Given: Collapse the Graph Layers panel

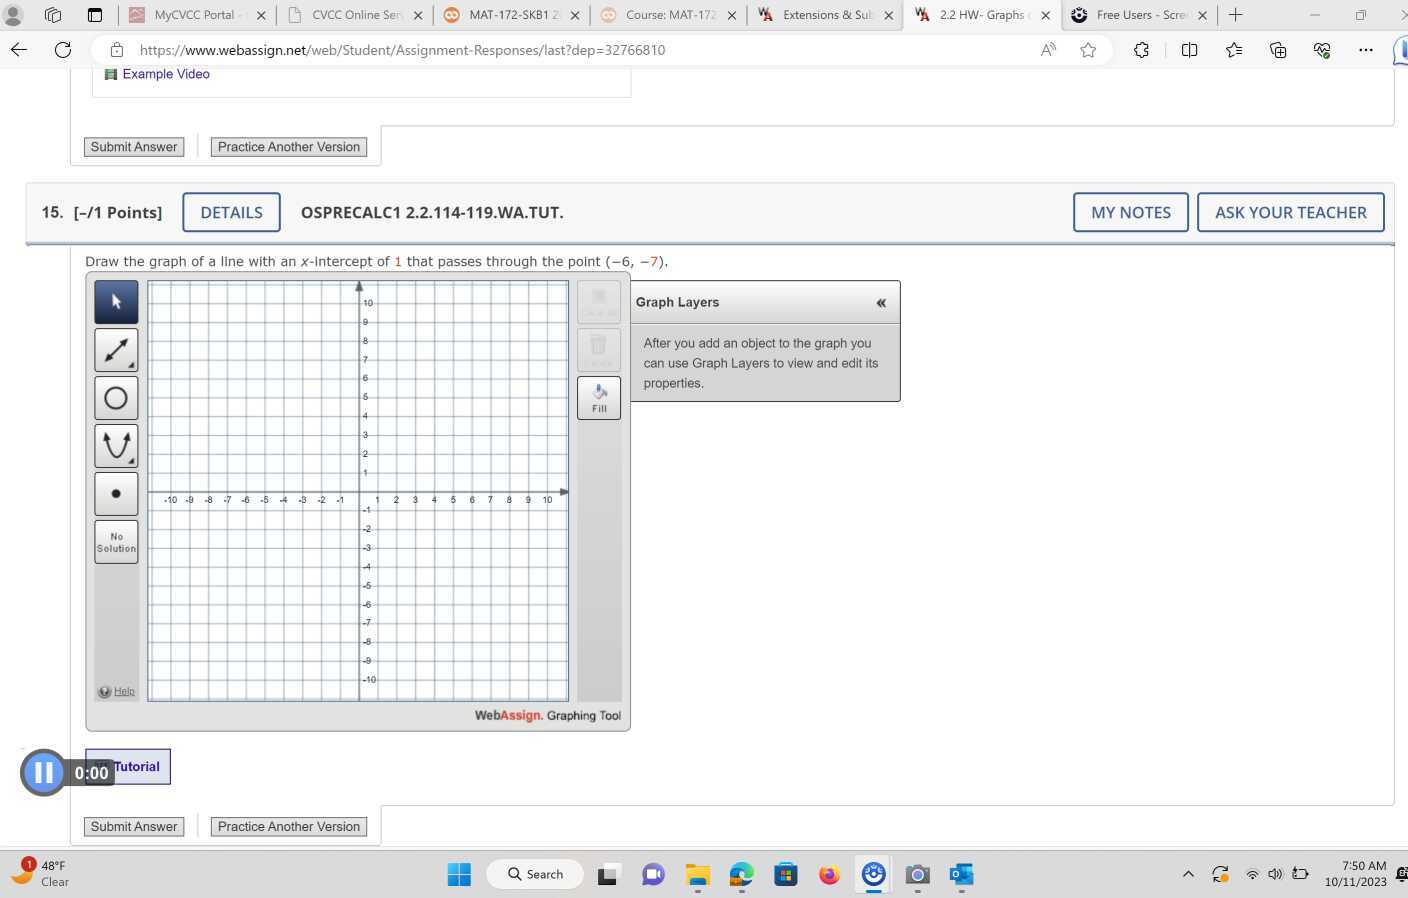Looking at the screenshot, I should (x=881, y=302).
